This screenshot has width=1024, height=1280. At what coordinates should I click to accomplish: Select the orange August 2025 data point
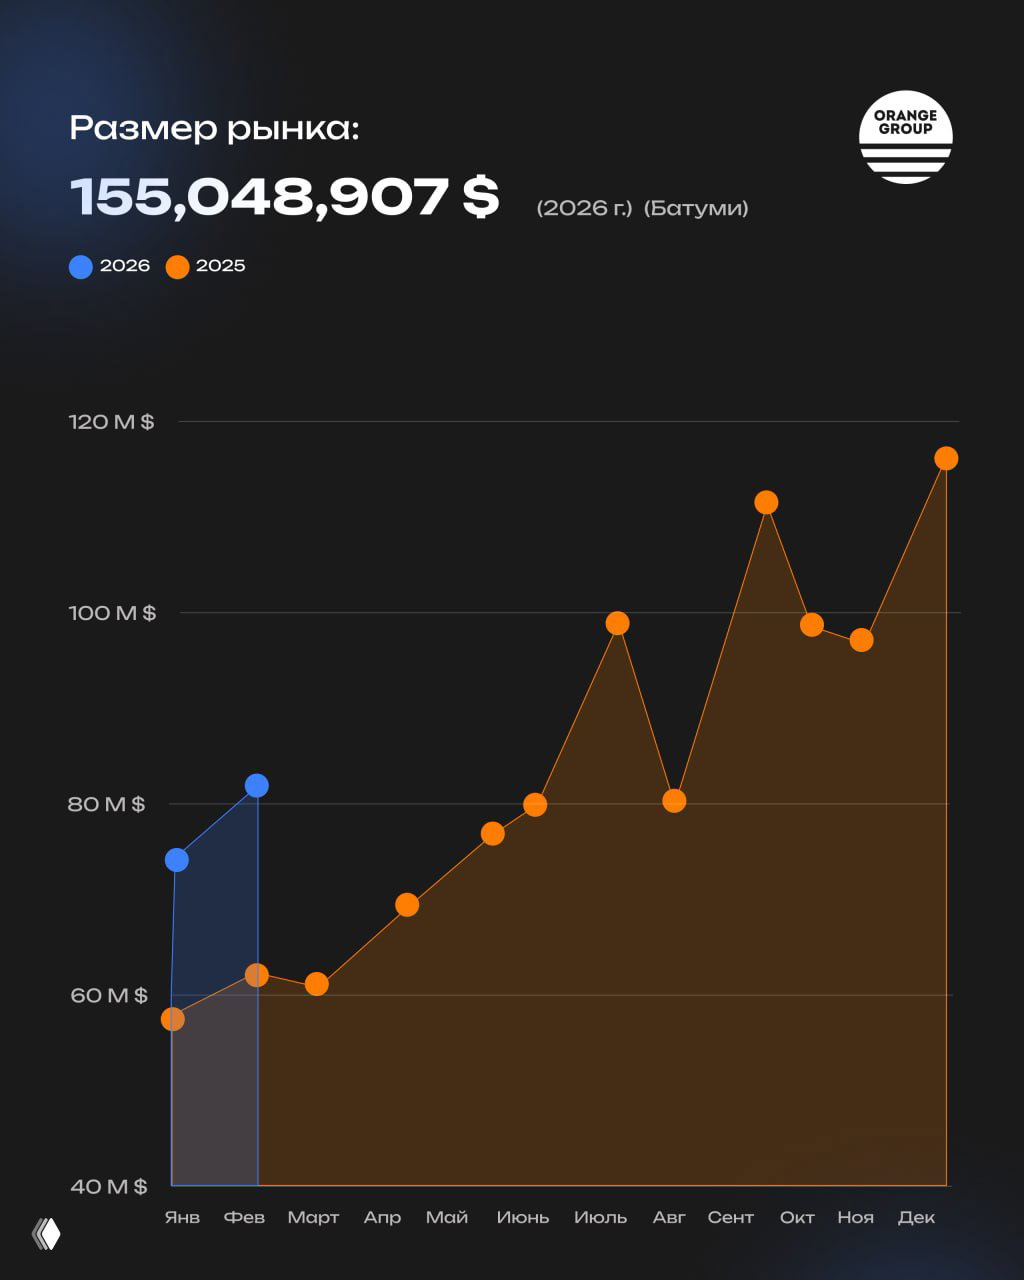(x=674, y=800)
